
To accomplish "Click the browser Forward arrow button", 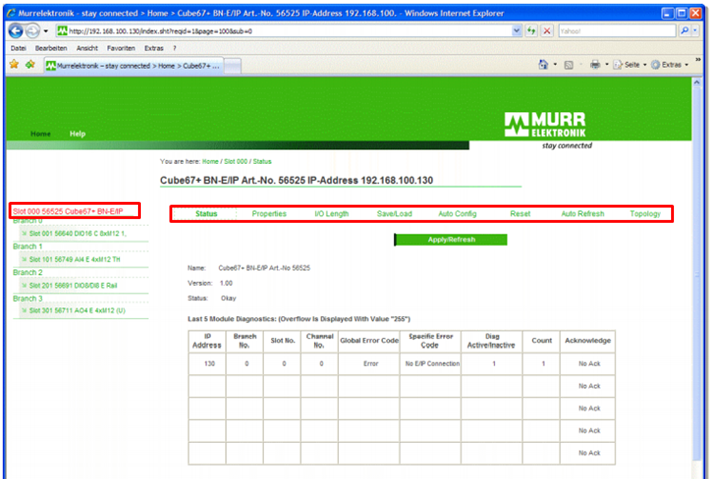I will 32,31.
